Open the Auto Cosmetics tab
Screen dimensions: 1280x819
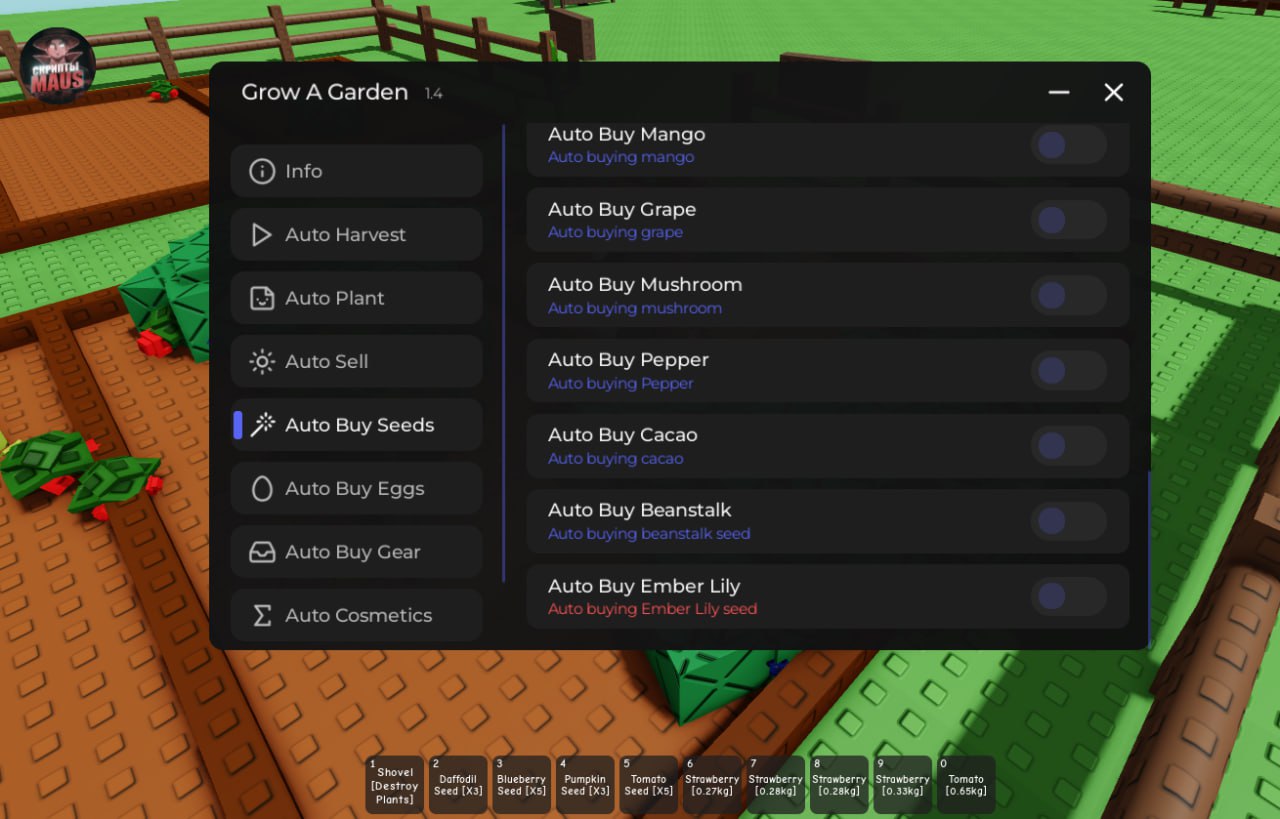point(357,616)
